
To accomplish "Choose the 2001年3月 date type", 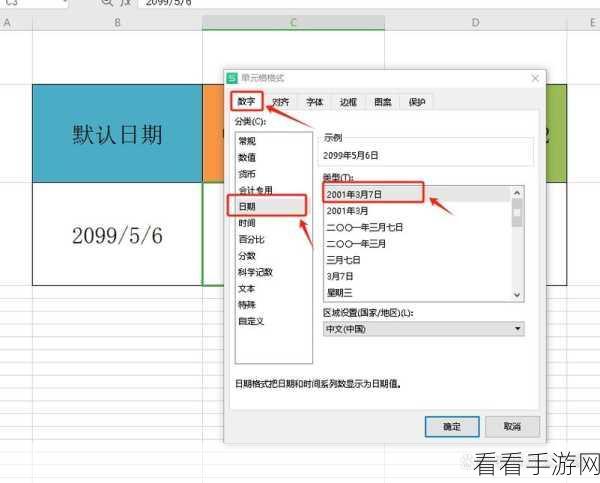I will [x=417, y=211].
